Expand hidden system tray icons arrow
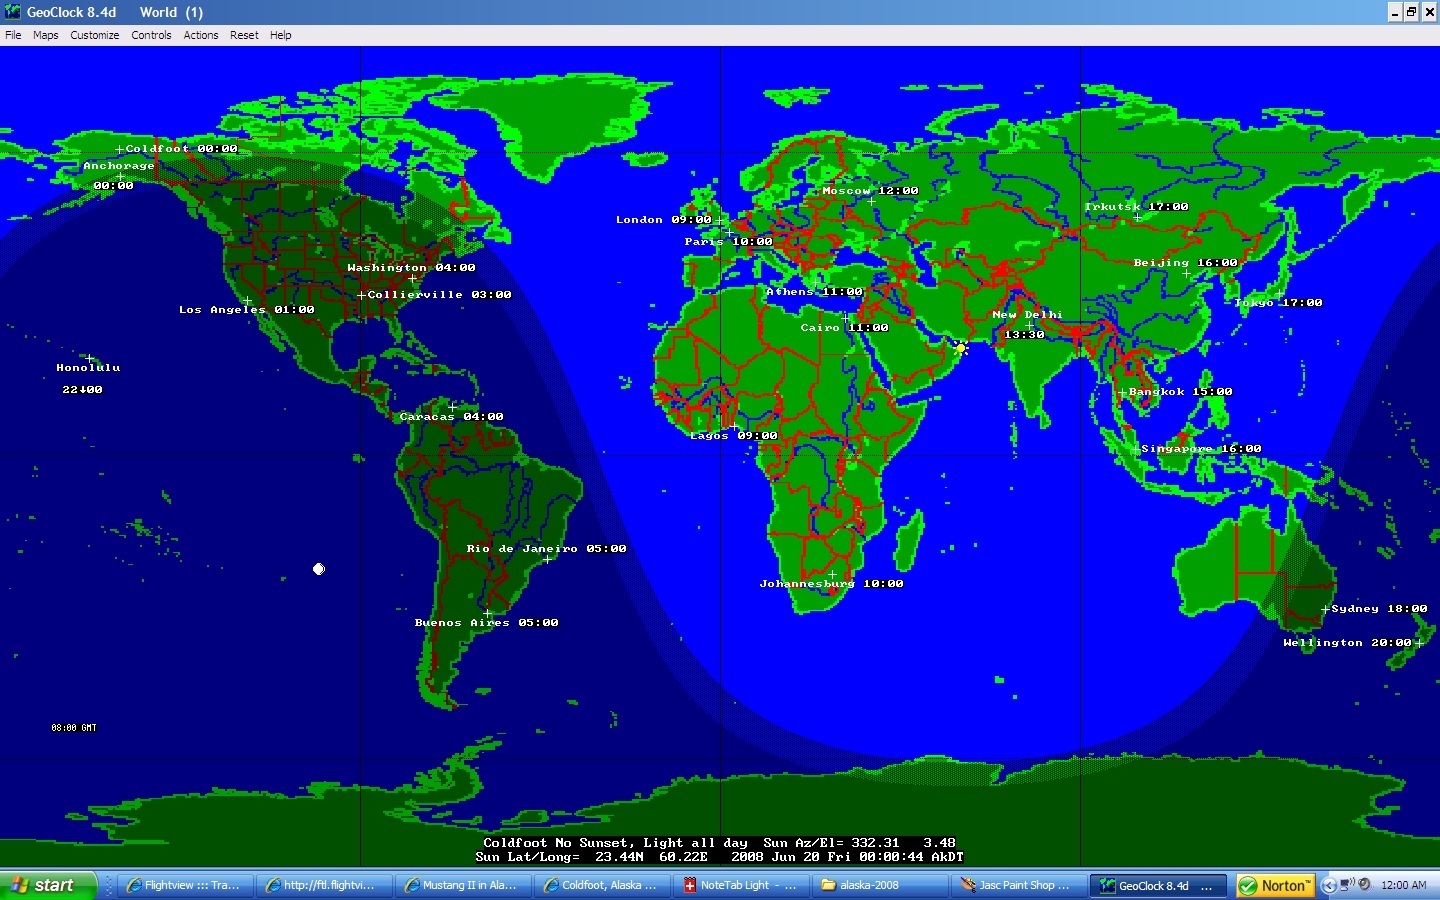This screenshot has width=1440, height=900. click(1329, 885)
